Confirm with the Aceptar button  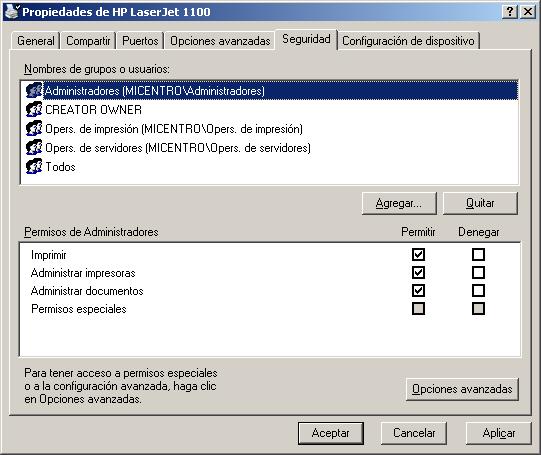(x=331, y=433)
